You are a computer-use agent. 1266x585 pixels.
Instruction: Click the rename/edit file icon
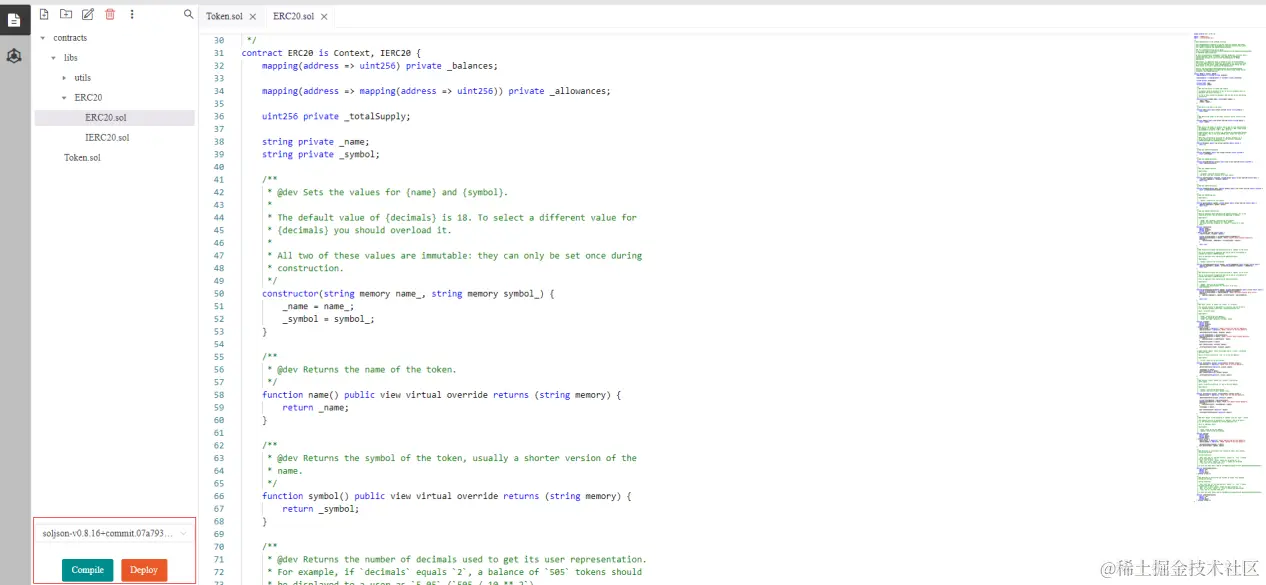tap(88, 14)
